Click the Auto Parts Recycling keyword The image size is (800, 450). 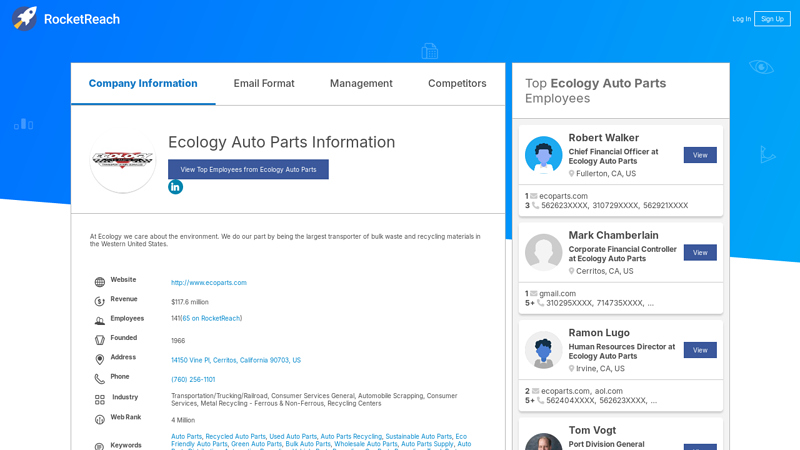pos(351,437)
